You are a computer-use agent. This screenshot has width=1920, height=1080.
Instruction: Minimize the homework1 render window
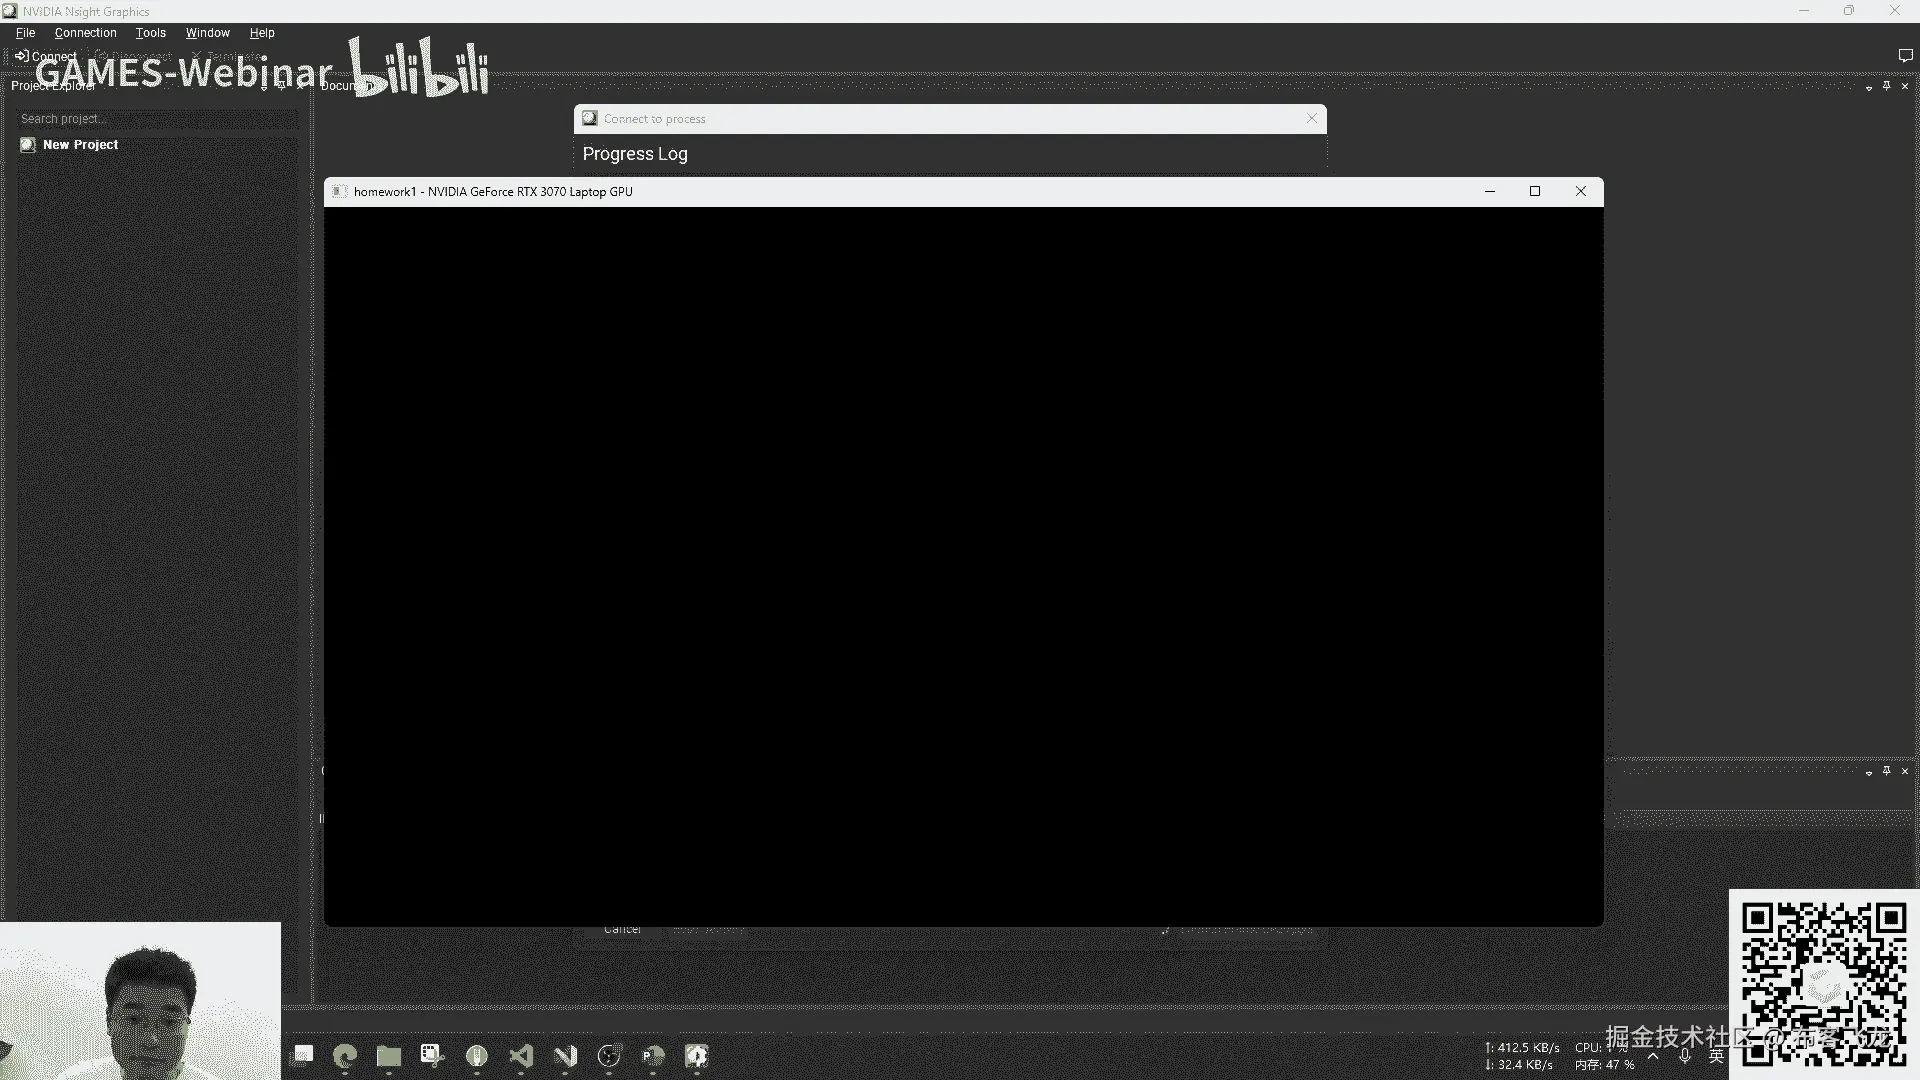tap(1489, 191)
